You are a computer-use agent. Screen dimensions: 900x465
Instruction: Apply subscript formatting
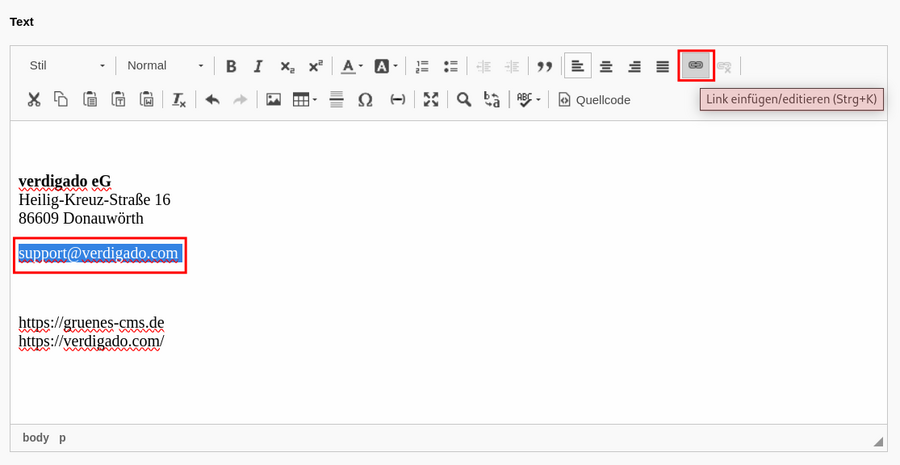[287, 66]
